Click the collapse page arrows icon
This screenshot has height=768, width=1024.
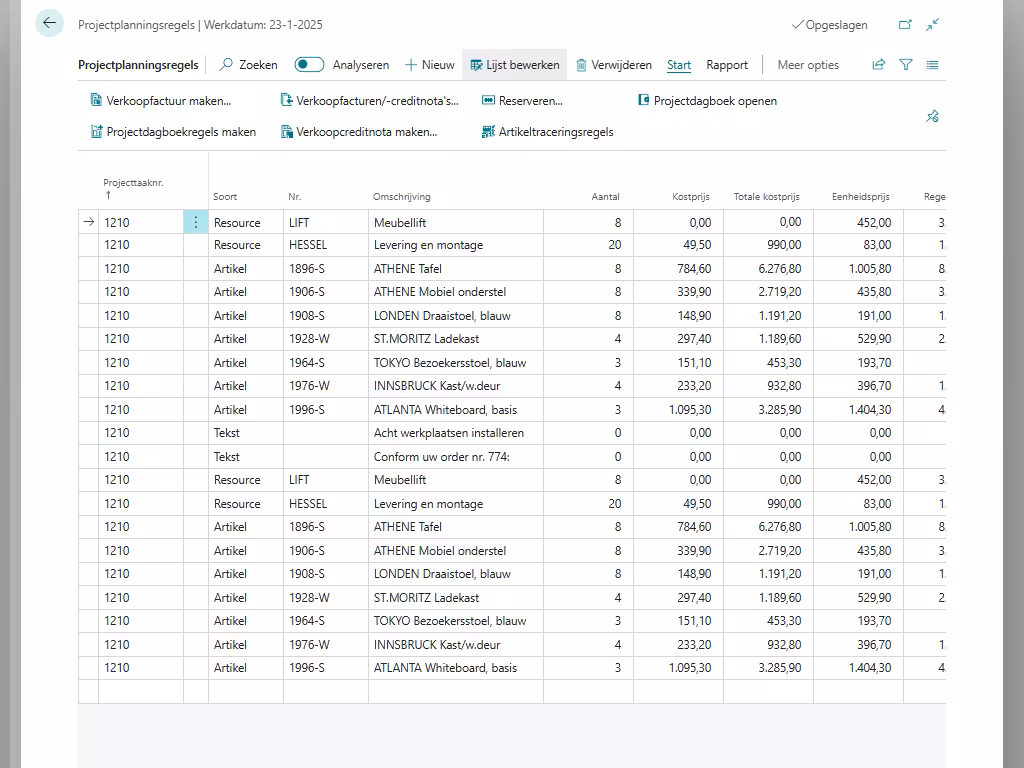(x=932, y=25)
